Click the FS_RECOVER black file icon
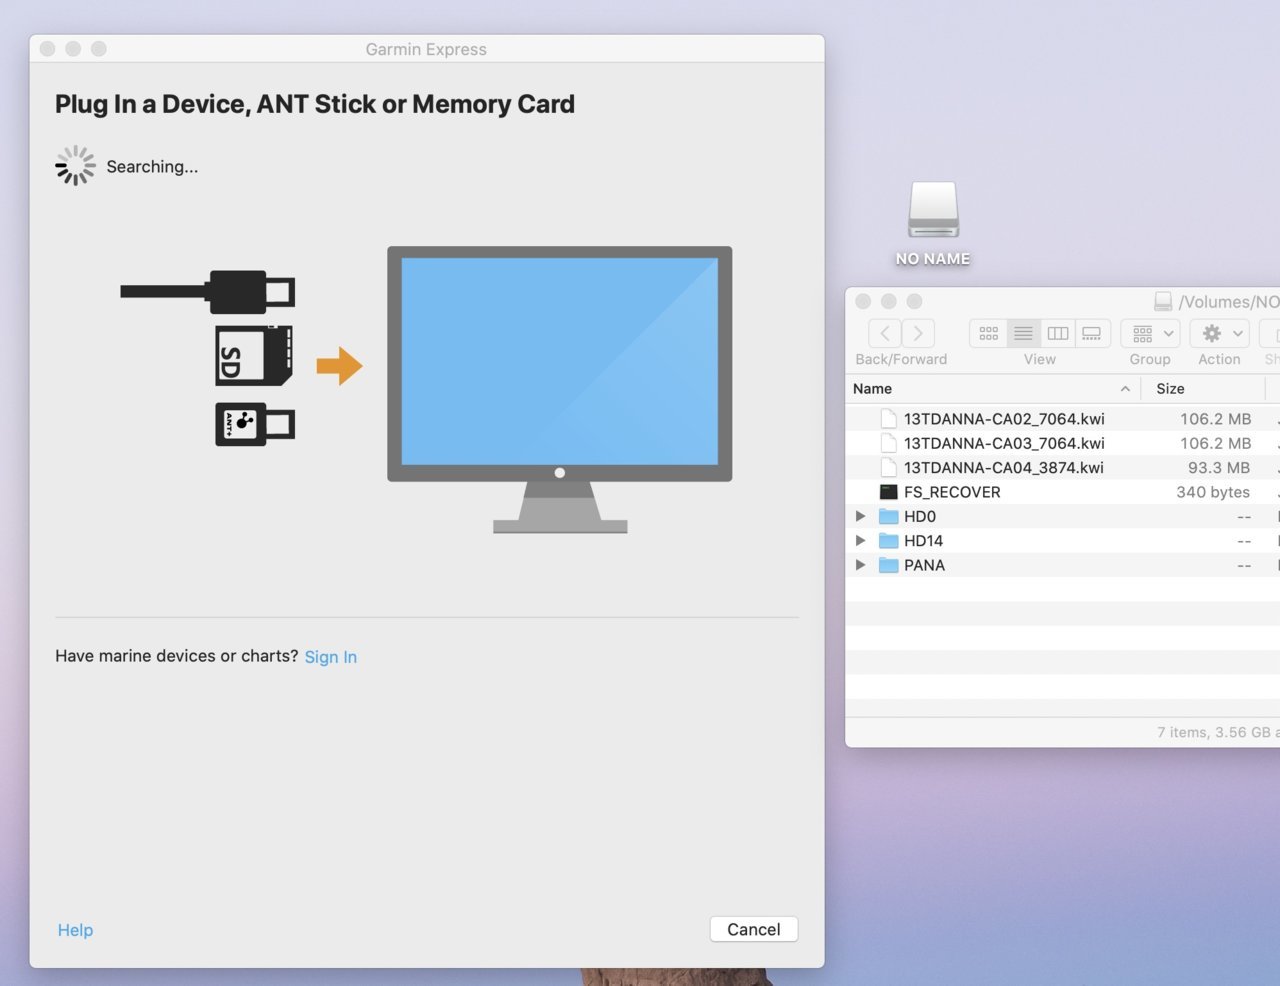Image resolution: width=1280 pixels, height=986 pixels. [888, 492]
